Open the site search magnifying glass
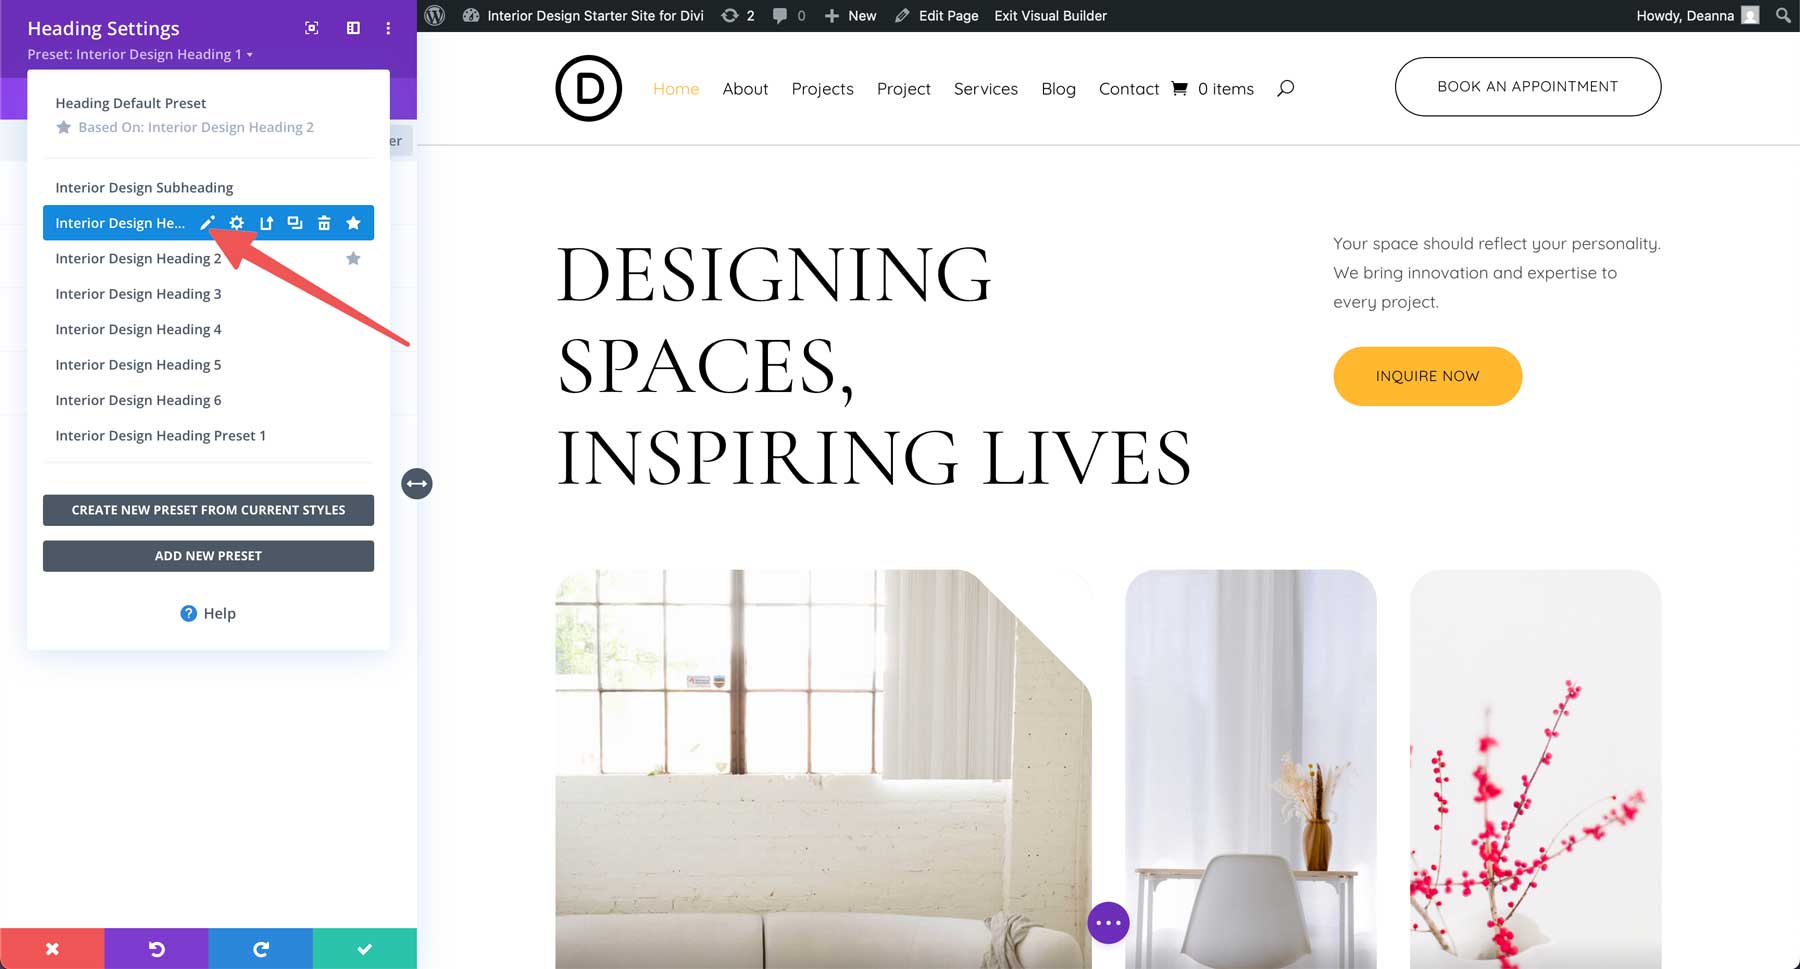Viewport: 1800px width, 969px height. coord(1286,88)
